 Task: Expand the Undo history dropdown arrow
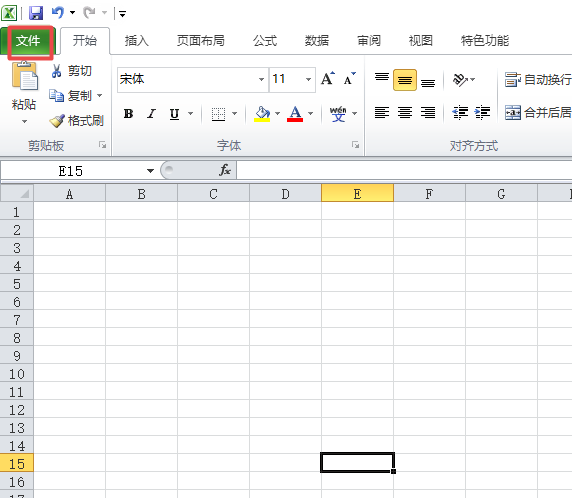click(72, 13)
